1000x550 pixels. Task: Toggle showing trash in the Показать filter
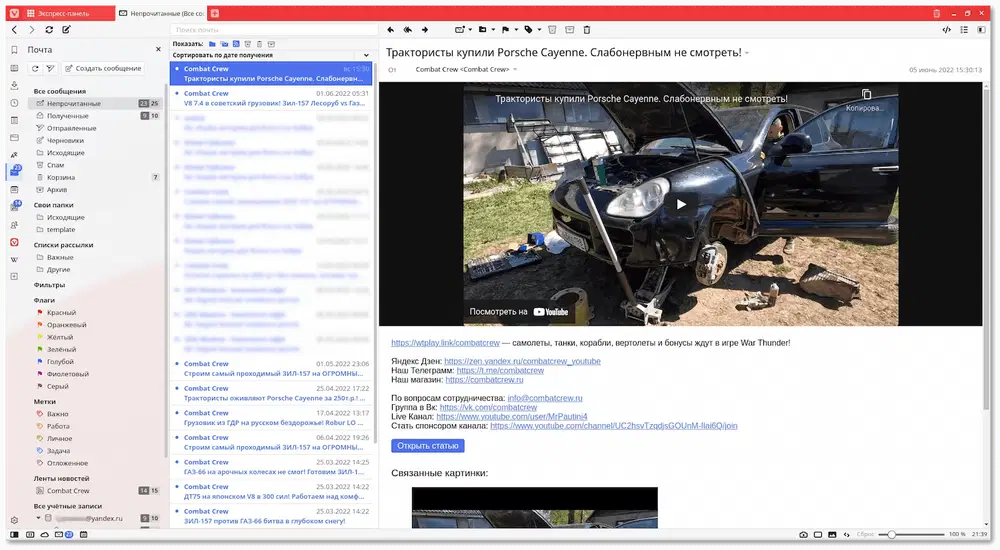pos(259,44)
